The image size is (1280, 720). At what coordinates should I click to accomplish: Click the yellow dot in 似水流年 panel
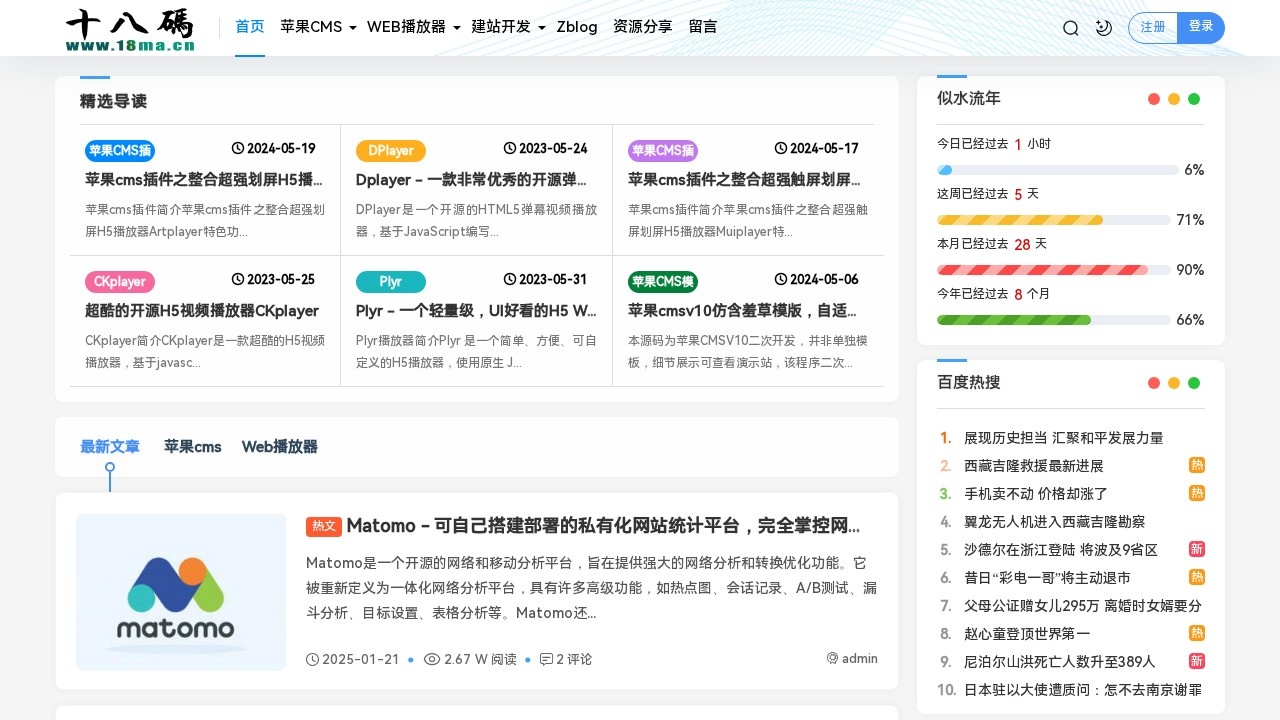click(1174, 99)
